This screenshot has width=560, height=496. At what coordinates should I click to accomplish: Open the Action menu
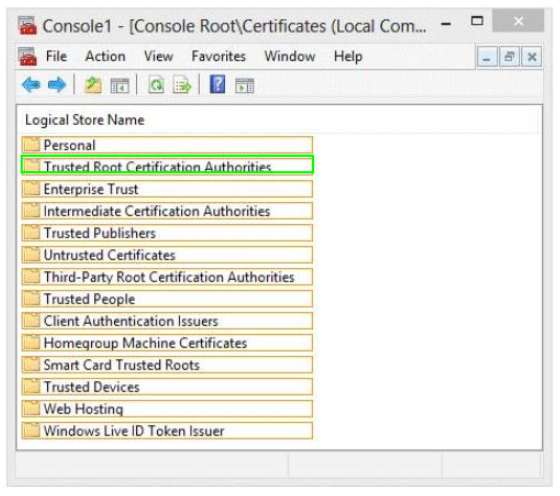105,56
